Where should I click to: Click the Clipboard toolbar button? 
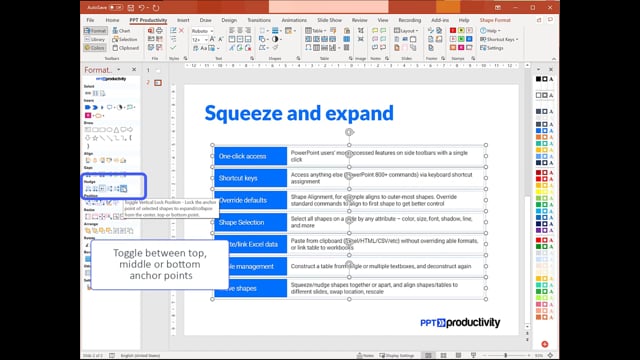coord(126,48)
